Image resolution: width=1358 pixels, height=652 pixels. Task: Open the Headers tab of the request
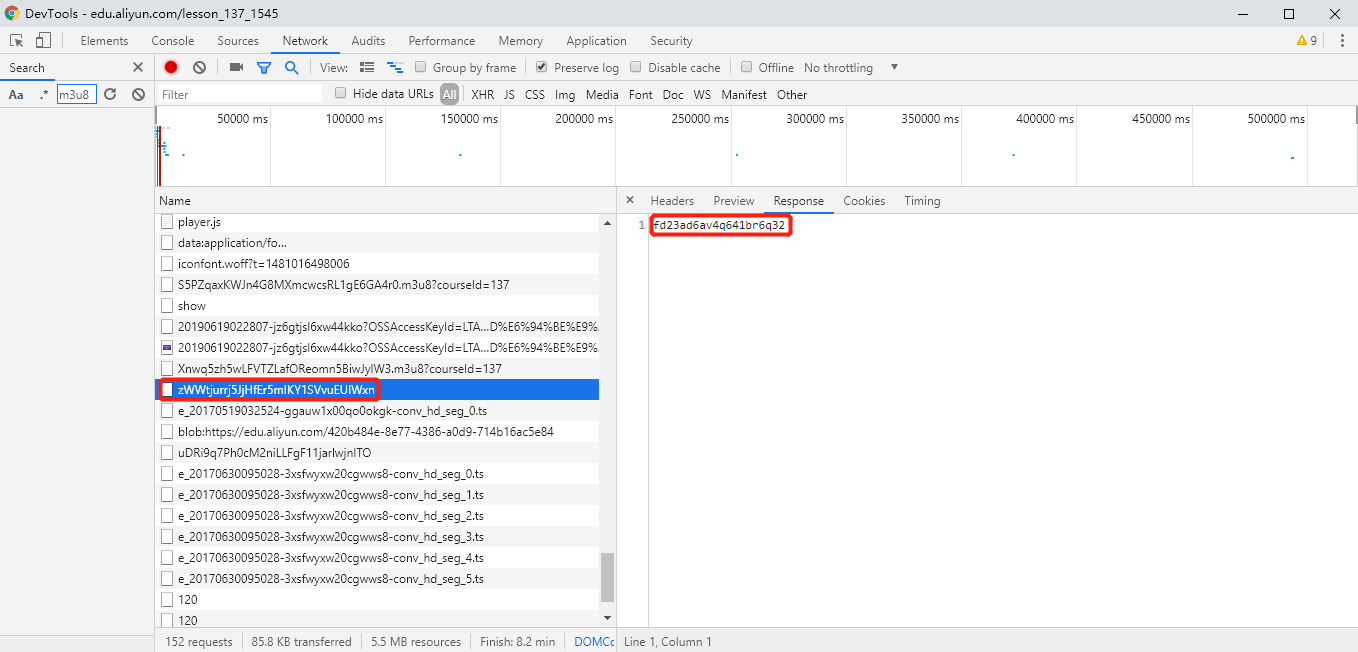[672, 200]
